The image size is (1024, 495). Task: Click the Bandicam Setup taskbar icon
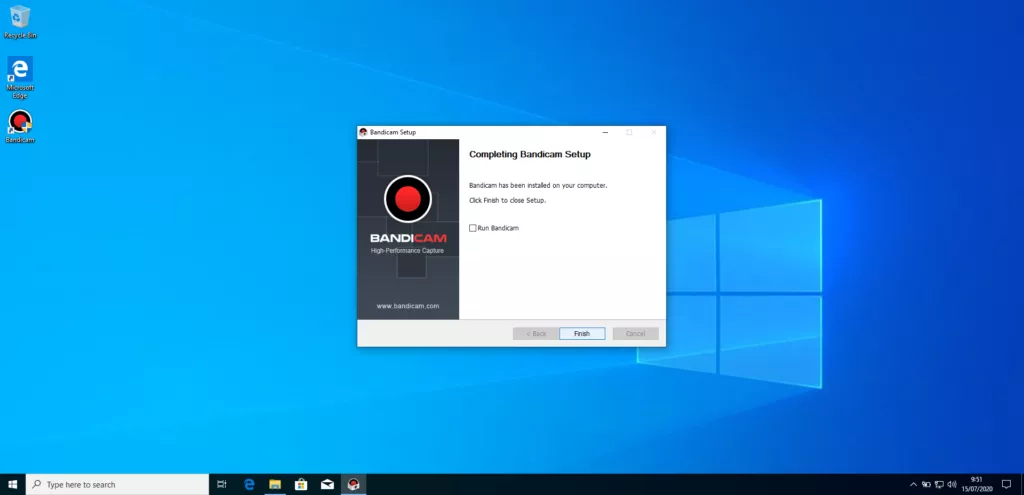(352, 484)
